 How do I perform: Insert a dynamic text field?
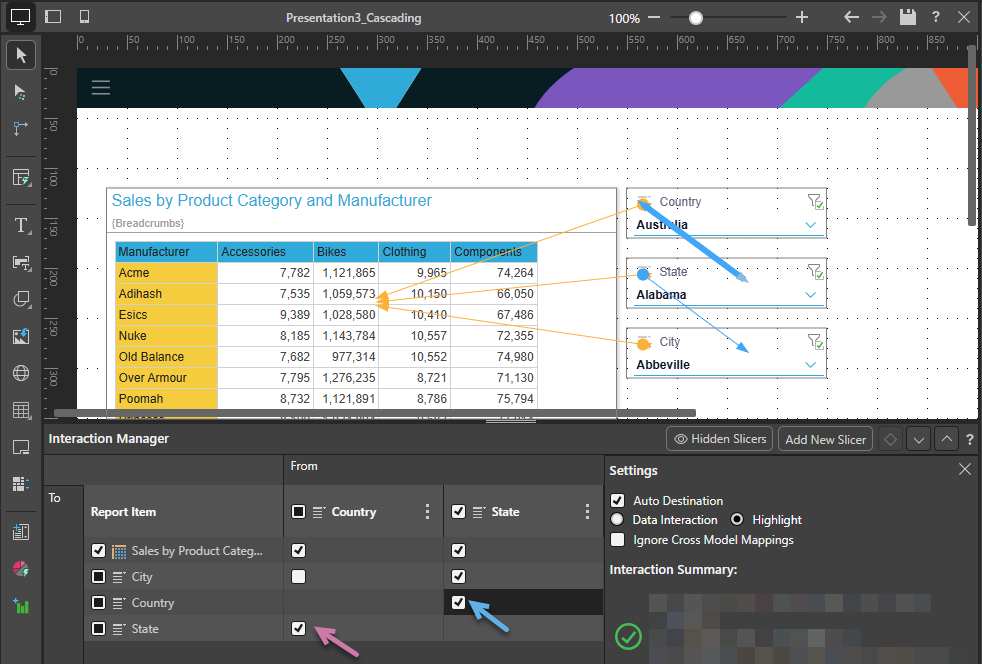point(21,262)
